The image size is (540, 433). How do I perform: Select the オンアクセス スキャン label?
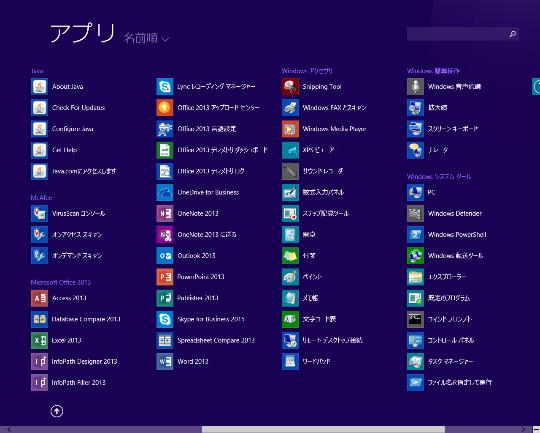point(77,235)
